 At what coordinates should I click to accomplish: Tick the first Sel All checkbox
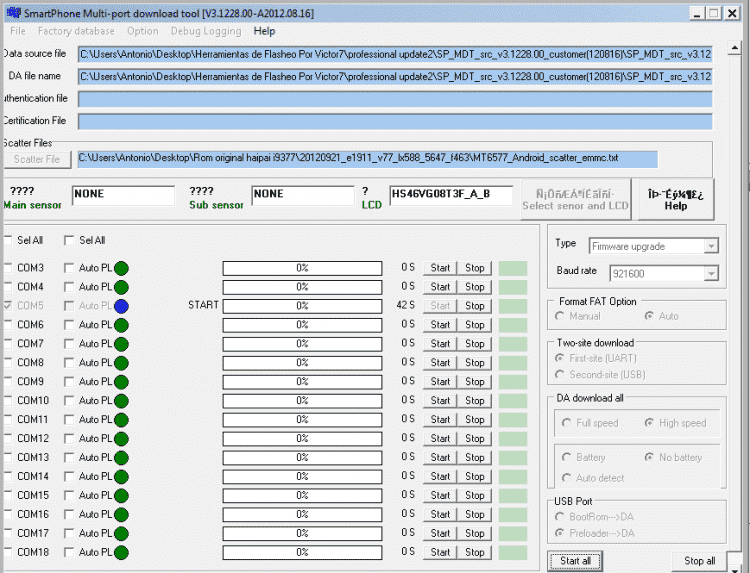[x=8, y=240]
